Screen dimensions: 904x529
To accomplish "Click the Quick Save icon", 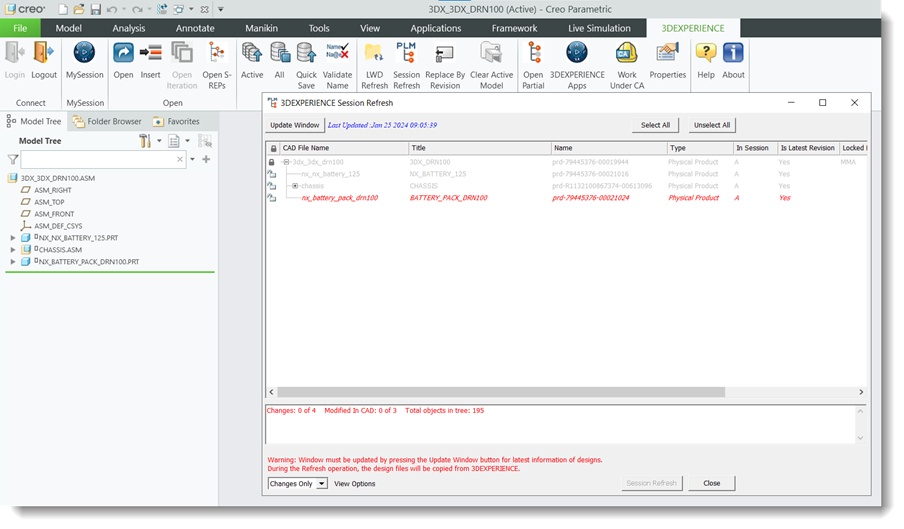I will pos(306,53).
